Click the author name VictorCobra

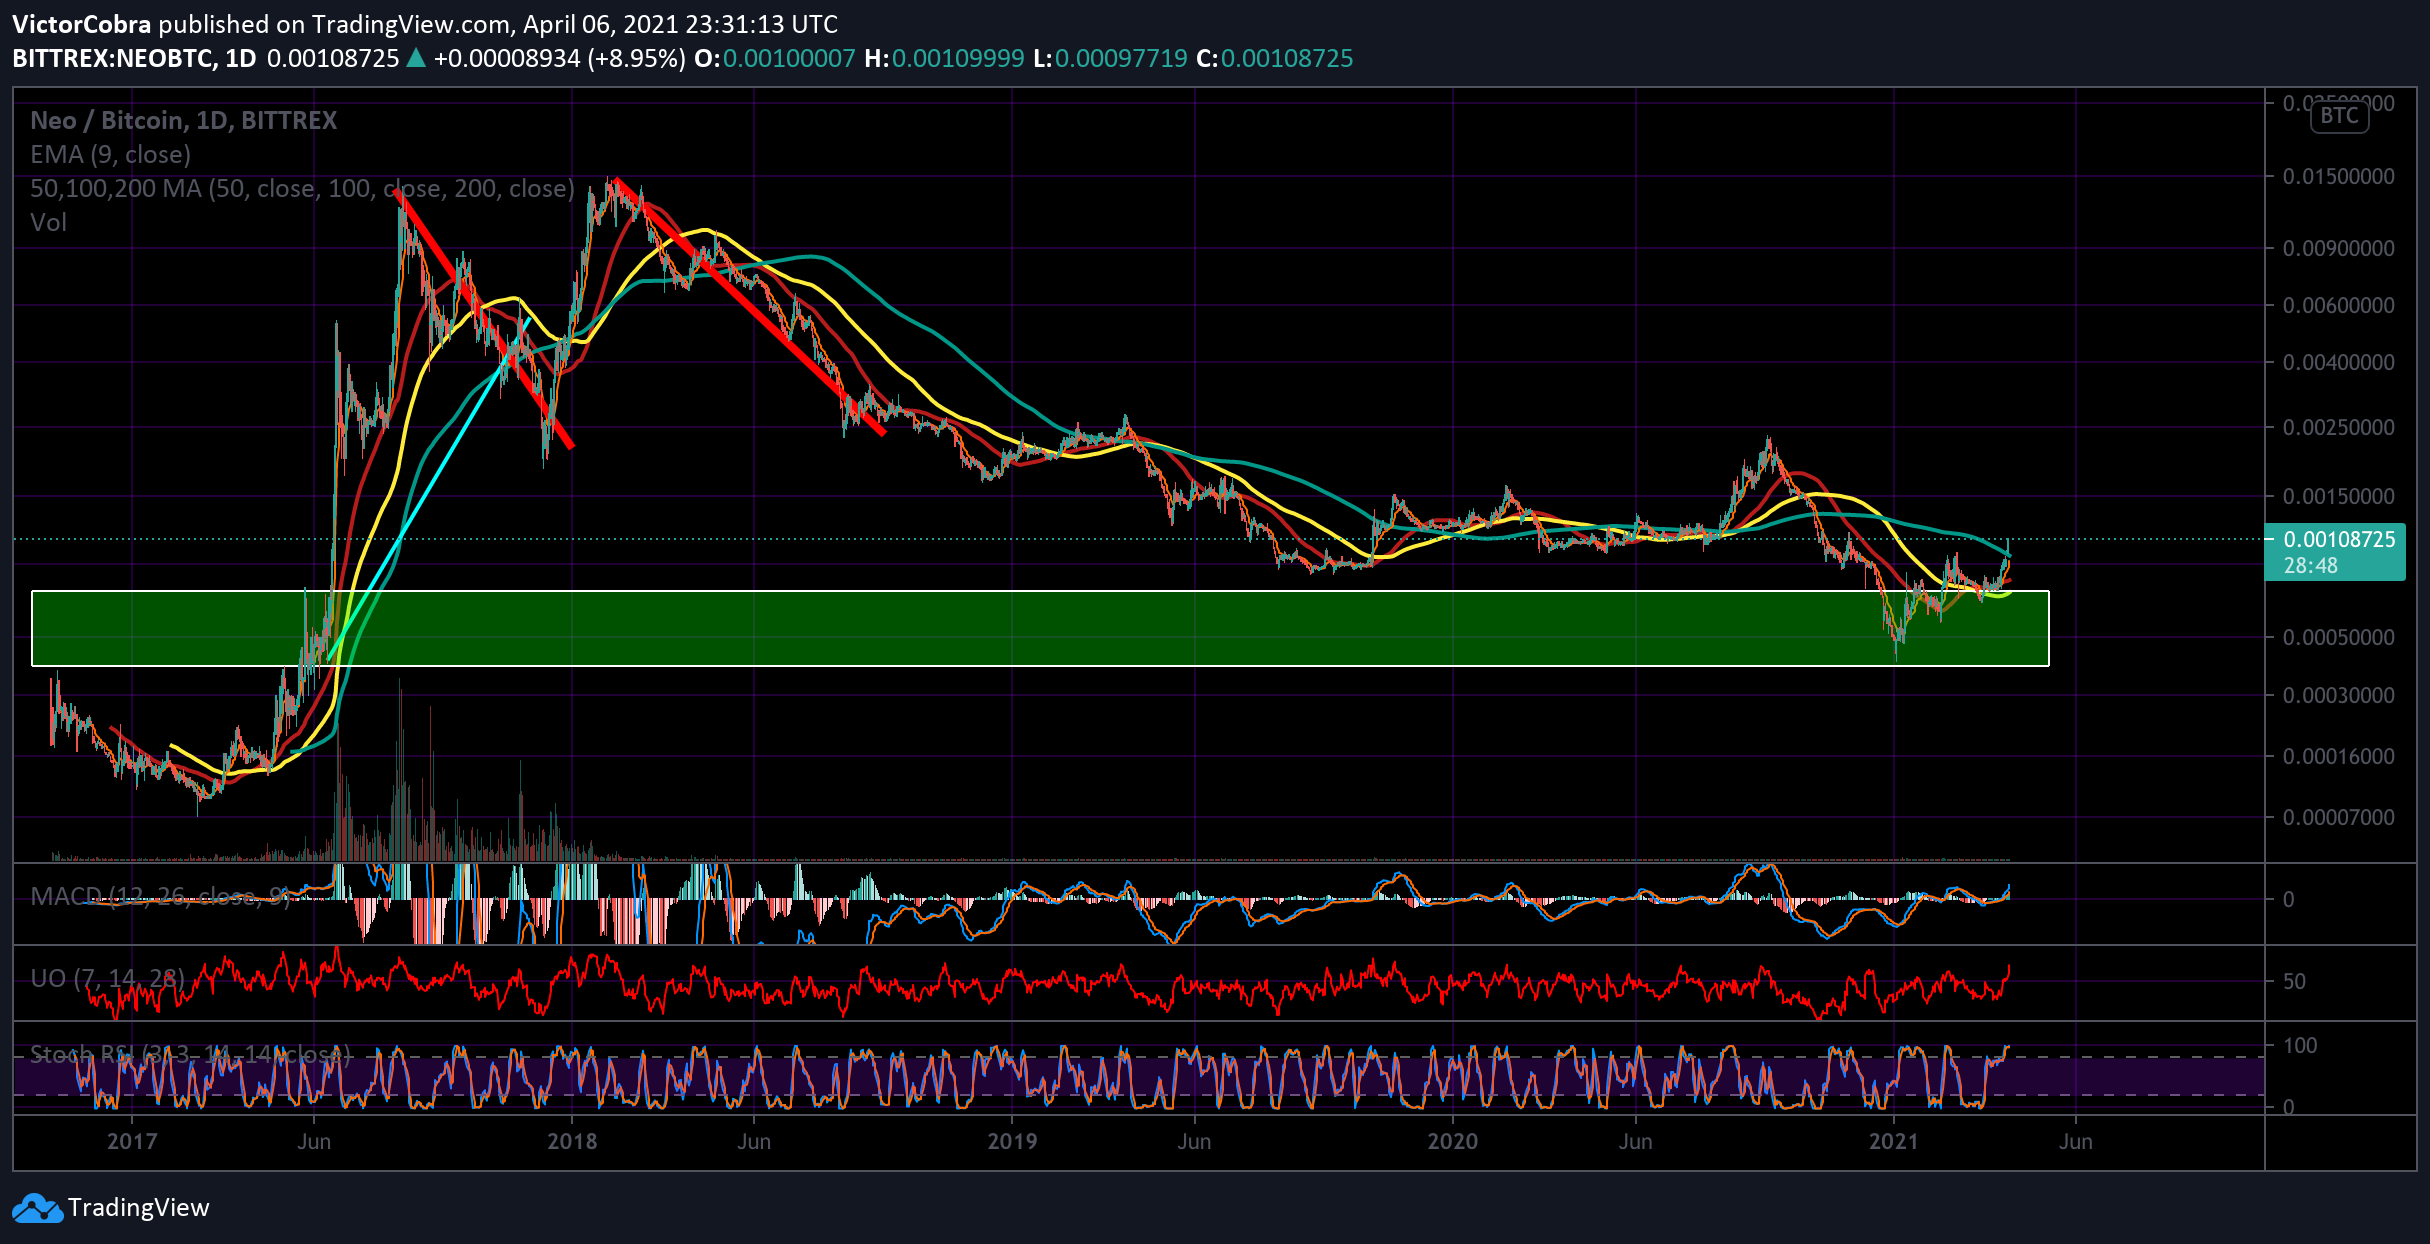[x=82, y=24]
